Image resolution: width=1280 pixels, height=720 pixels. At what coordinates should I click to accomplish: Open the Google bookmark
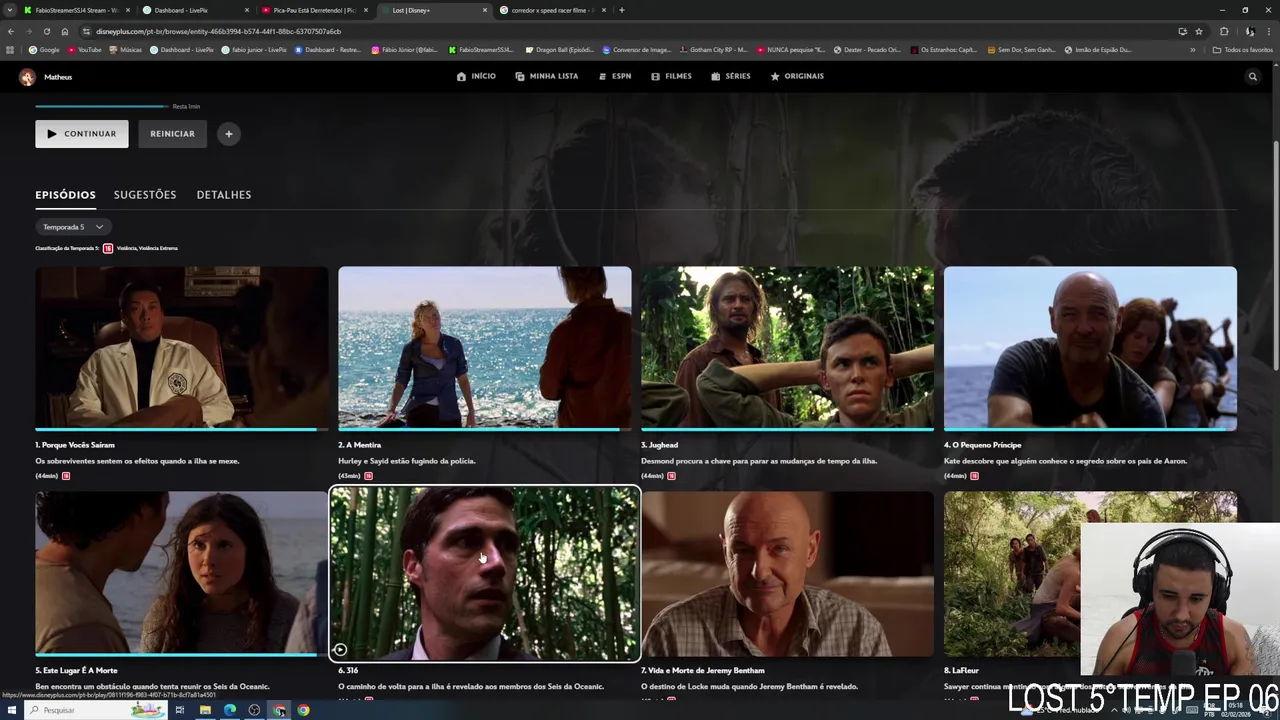point(44,49)
